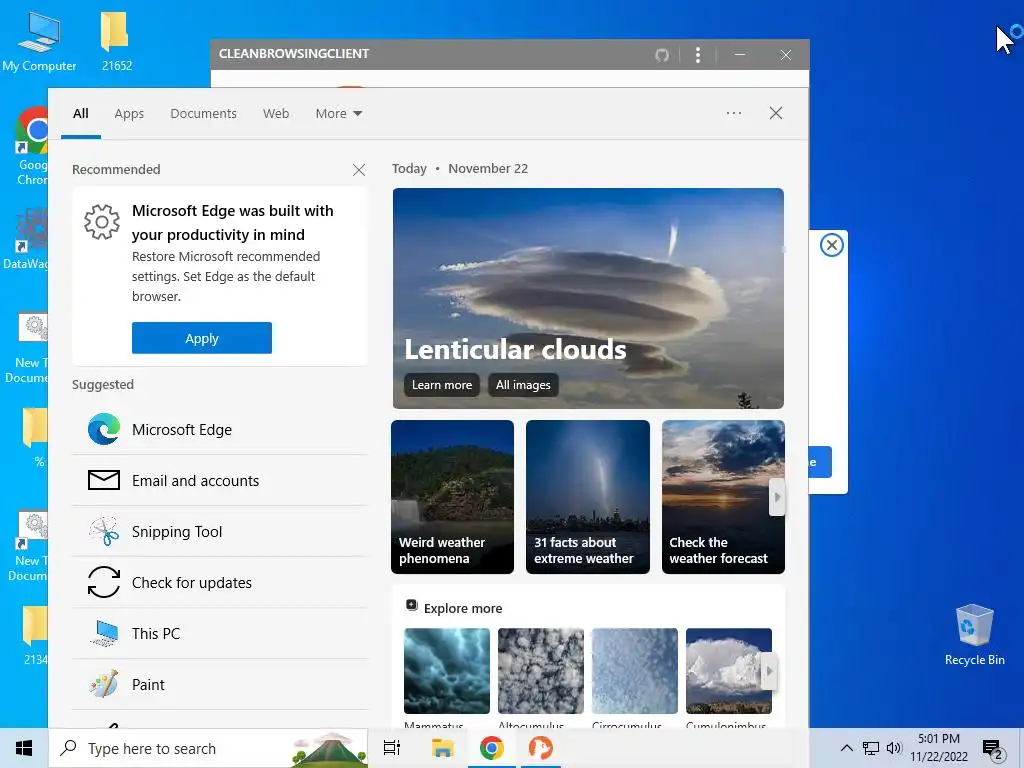1024x768 pixels.
Task: Open Check the weather forecast card
Action: pyautogui.click(x=723, y=497)
